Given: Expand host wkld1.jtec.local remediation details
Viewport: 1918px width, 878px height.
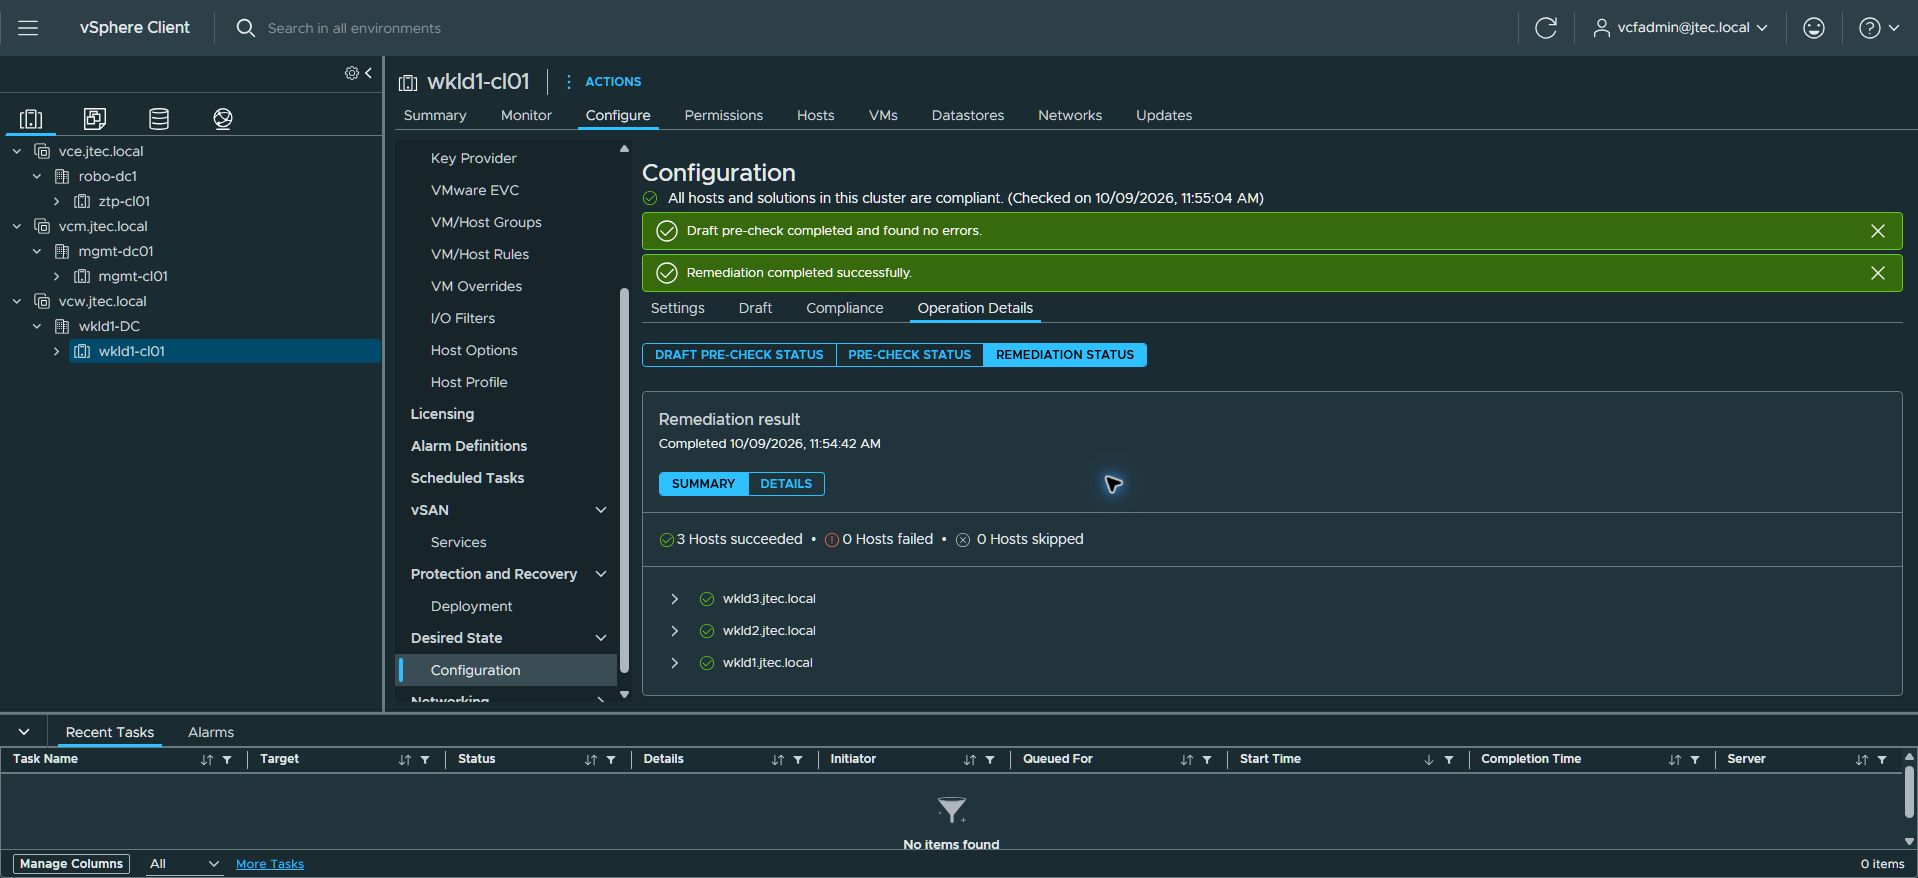Looking at the screenshot, I should 675,663.
